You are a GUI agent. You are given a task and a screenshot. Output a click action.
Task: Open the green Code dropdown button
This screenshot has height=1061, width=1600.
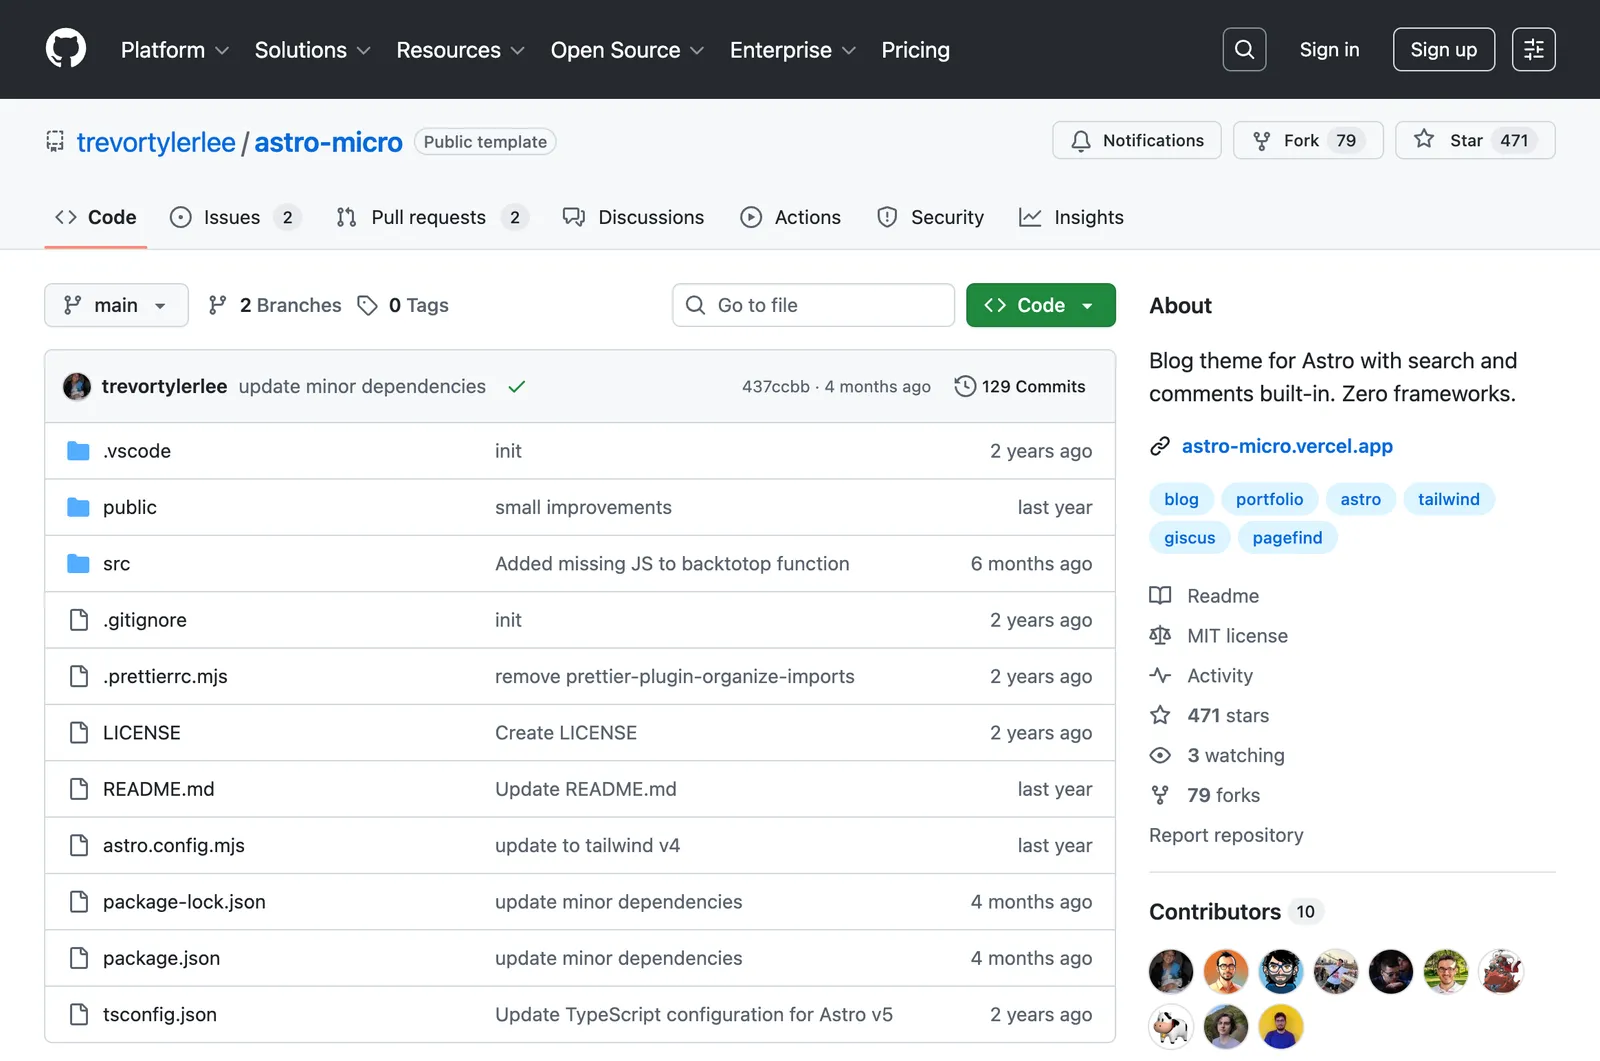point(1041,305)
